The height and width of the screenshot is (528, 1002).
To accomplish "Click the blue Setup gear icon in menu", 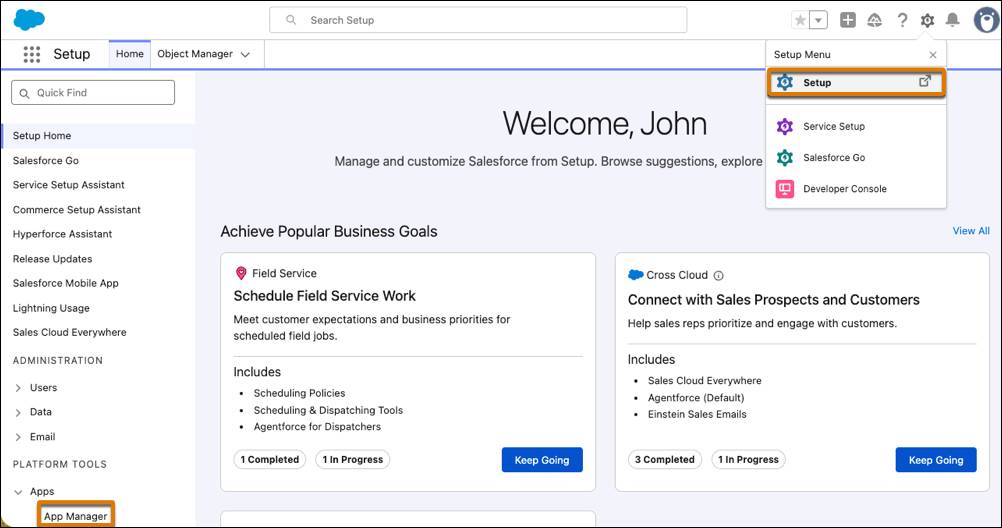I will pyautogui.click(x=785, y=82).
